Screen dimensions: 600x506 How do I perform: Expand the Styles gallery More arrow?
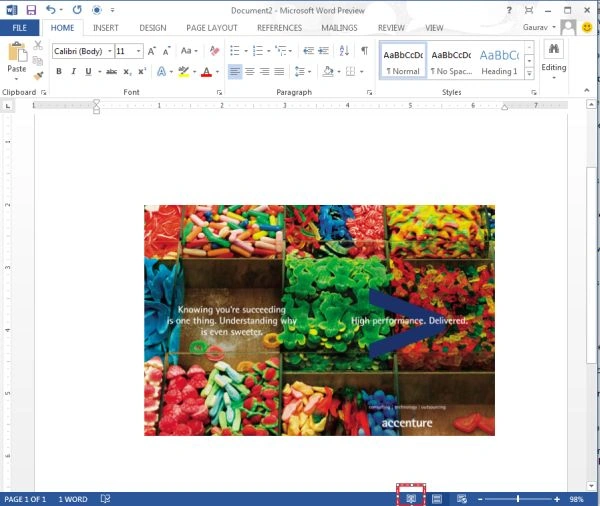529,73
